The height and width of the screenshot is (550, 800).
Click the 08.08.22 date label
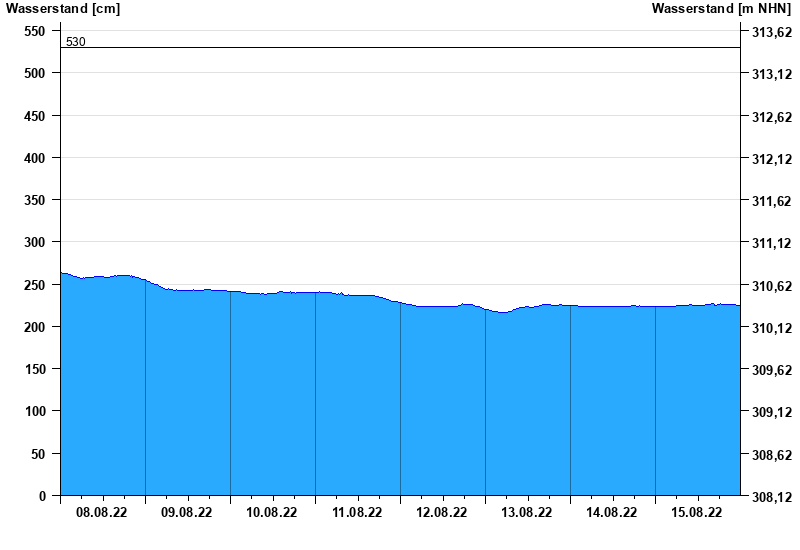point(102,512)
